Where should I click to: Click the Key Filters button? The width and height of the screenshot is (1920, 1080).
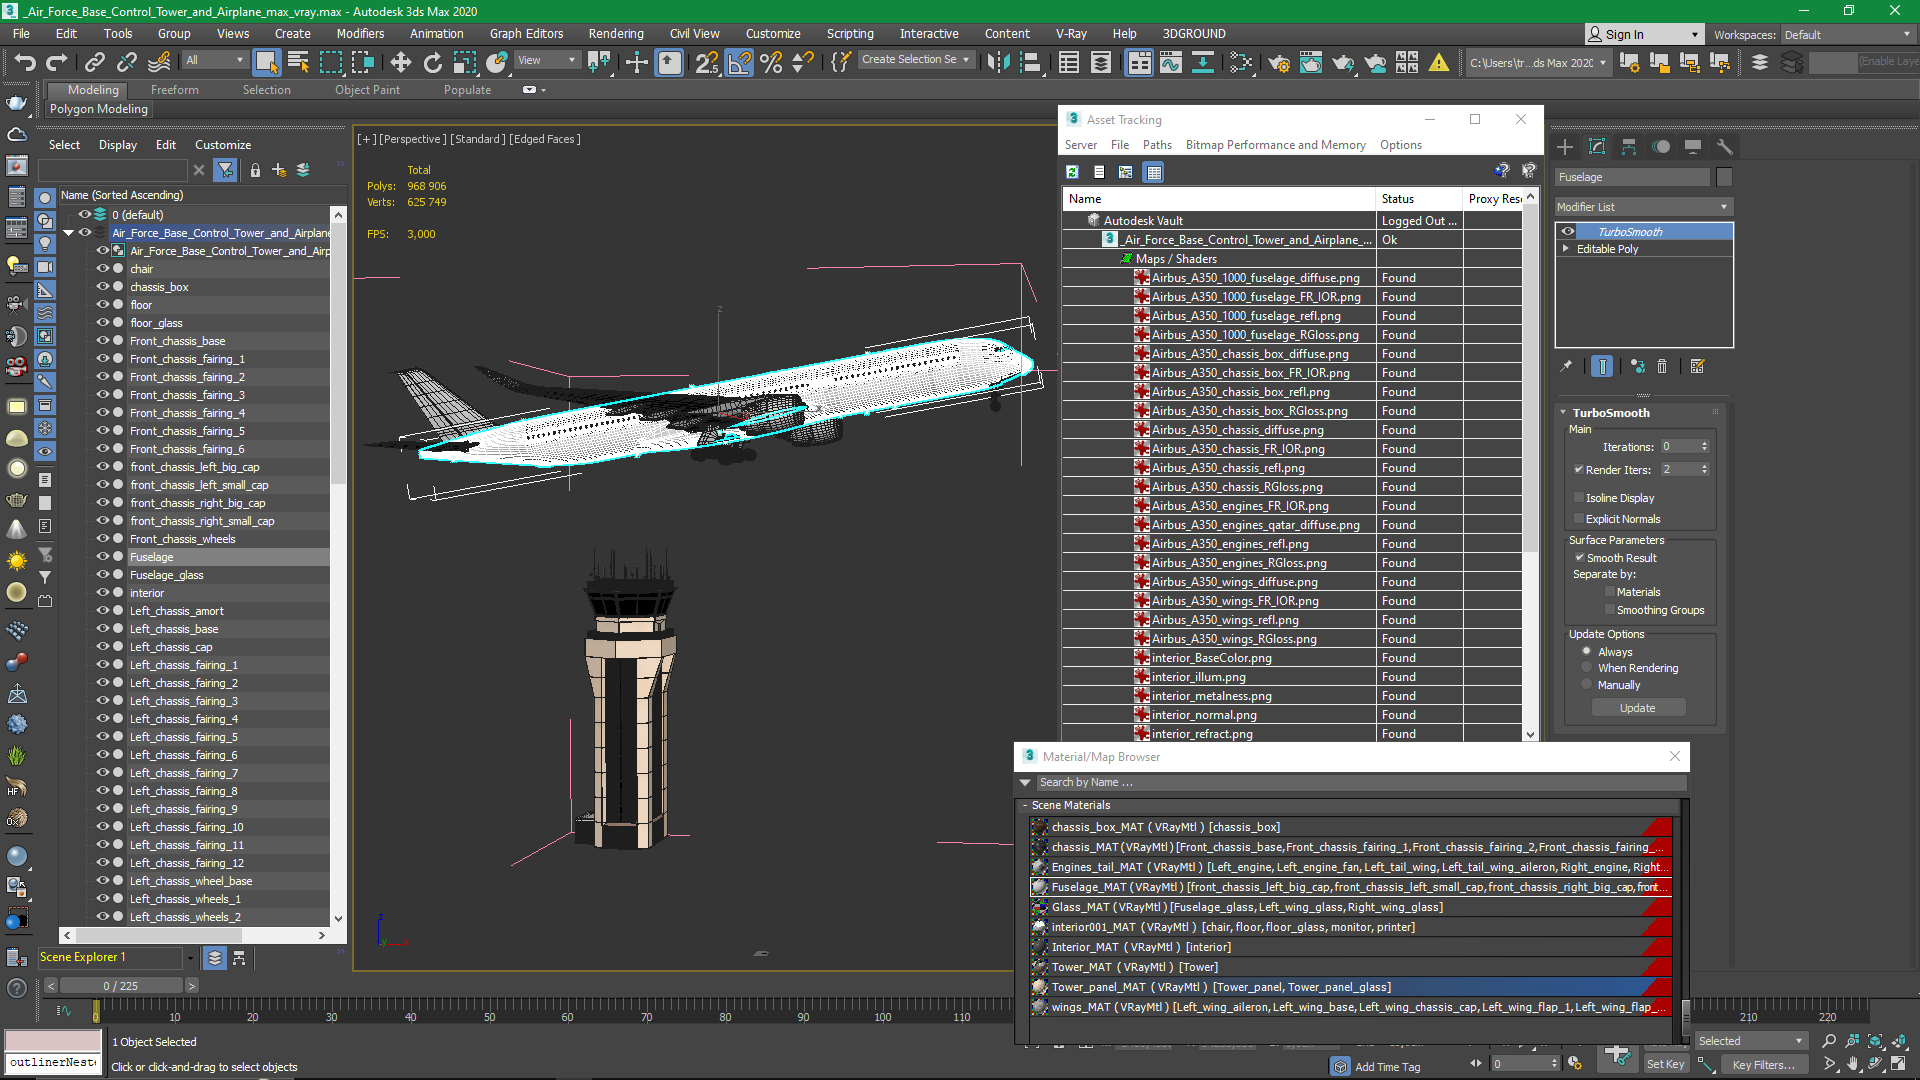point(1763,1064)
